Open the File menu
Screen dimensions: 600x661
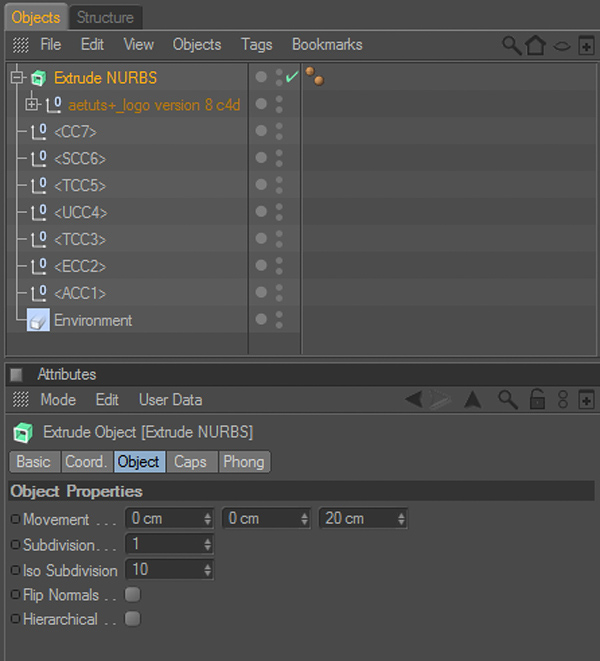tap(51, 45)
